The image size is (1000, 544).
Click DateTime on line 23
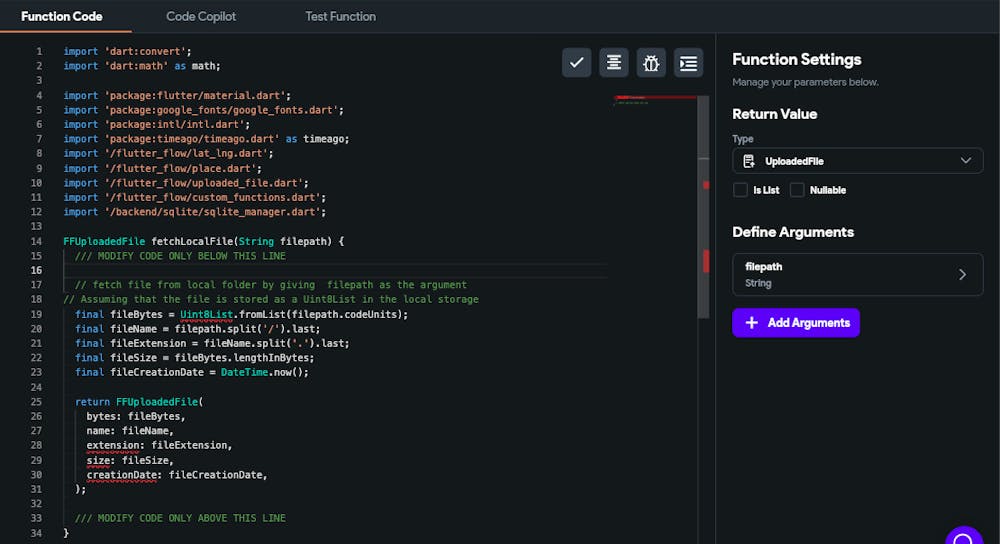click(244, 372)
